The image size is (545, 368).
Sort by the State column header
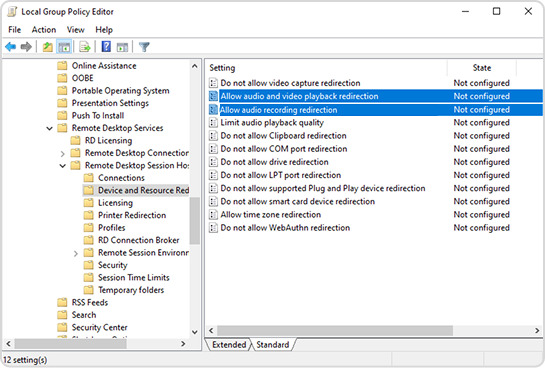482,68
